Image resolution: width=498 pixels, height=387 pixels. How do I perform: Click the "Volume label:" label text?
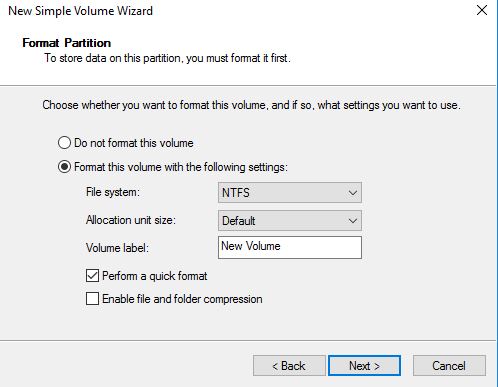(x=117, y=248)
